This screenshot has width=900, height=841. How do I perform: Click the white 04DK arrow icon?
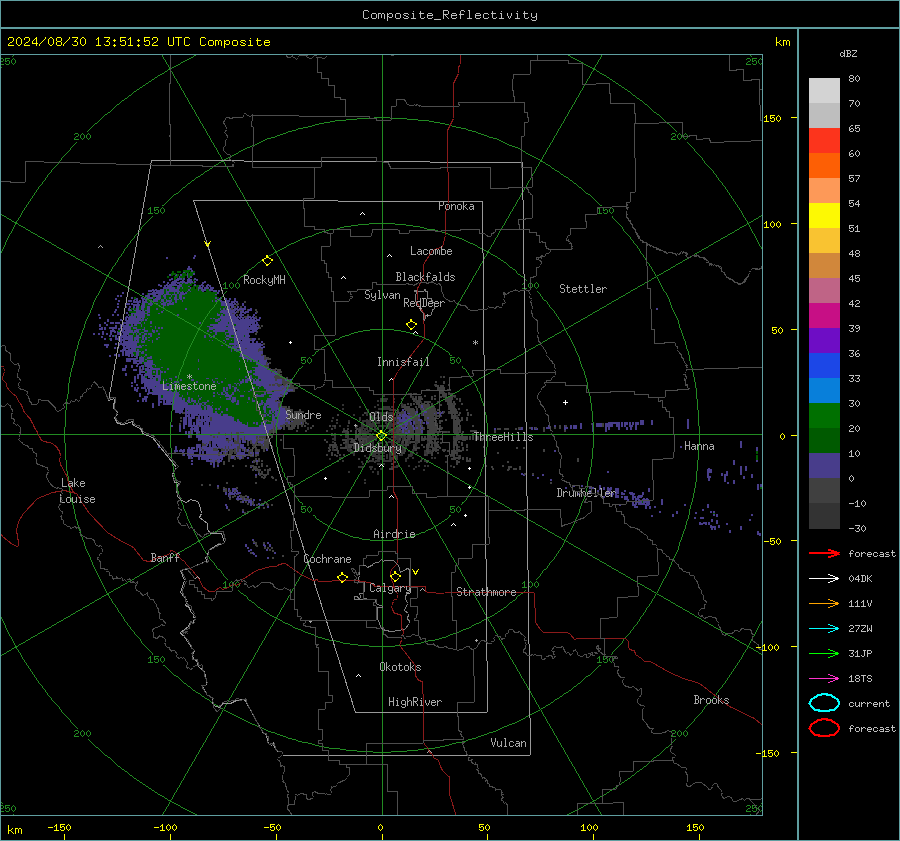(x=824, y=579)
